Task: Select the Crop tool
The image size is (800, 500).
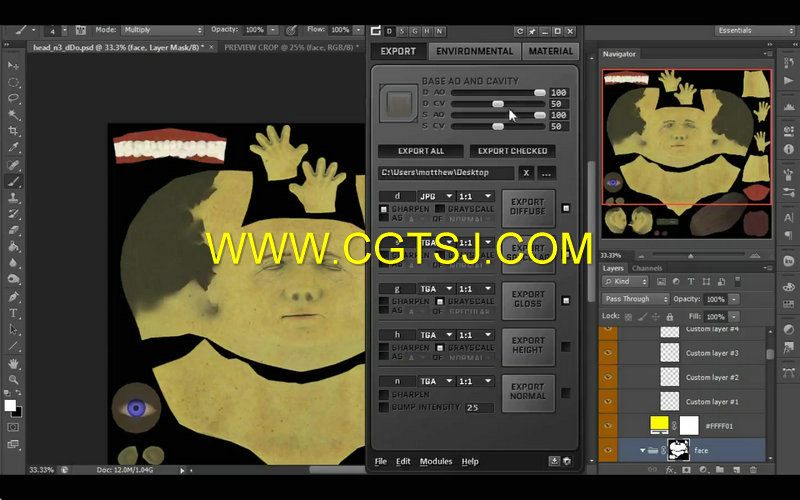Action: tap(13, 131)
